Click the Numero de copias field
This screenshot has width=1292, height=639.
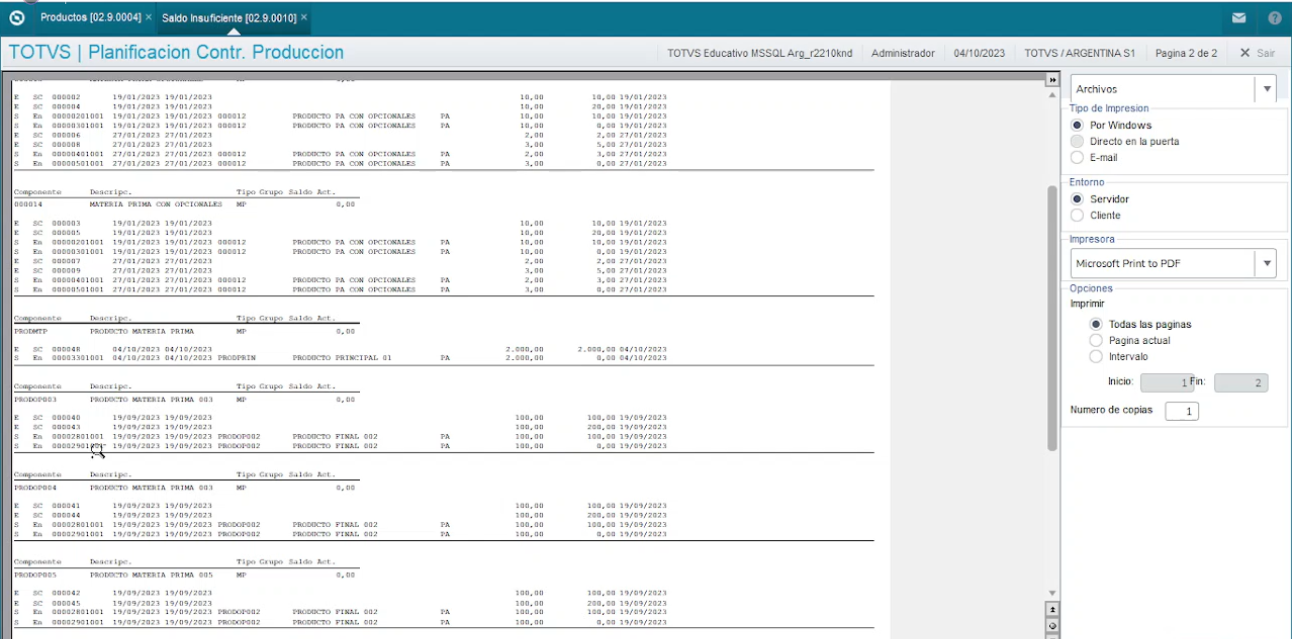pos(1182,411)
